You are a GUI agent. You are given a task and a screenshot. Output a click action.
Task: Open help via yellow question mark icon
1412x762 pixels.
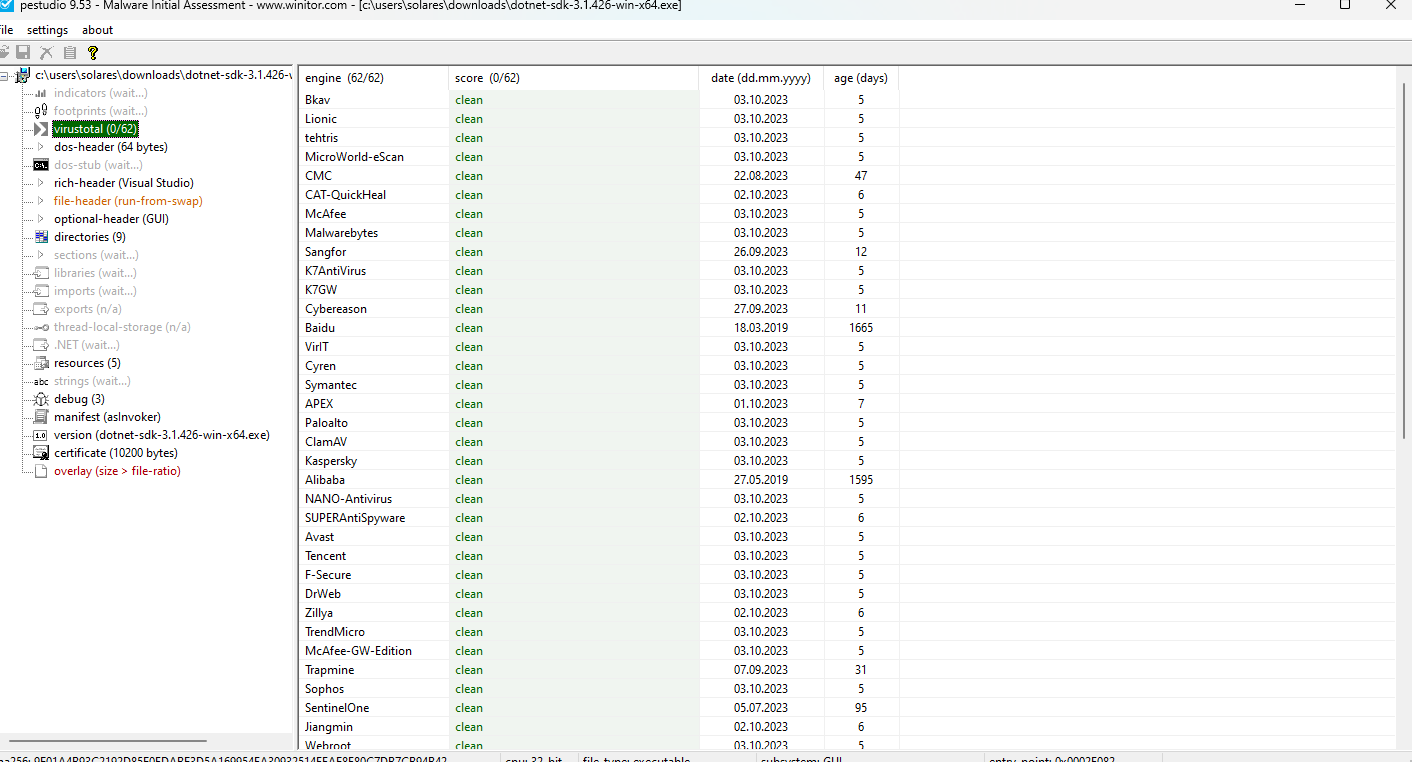93,52
